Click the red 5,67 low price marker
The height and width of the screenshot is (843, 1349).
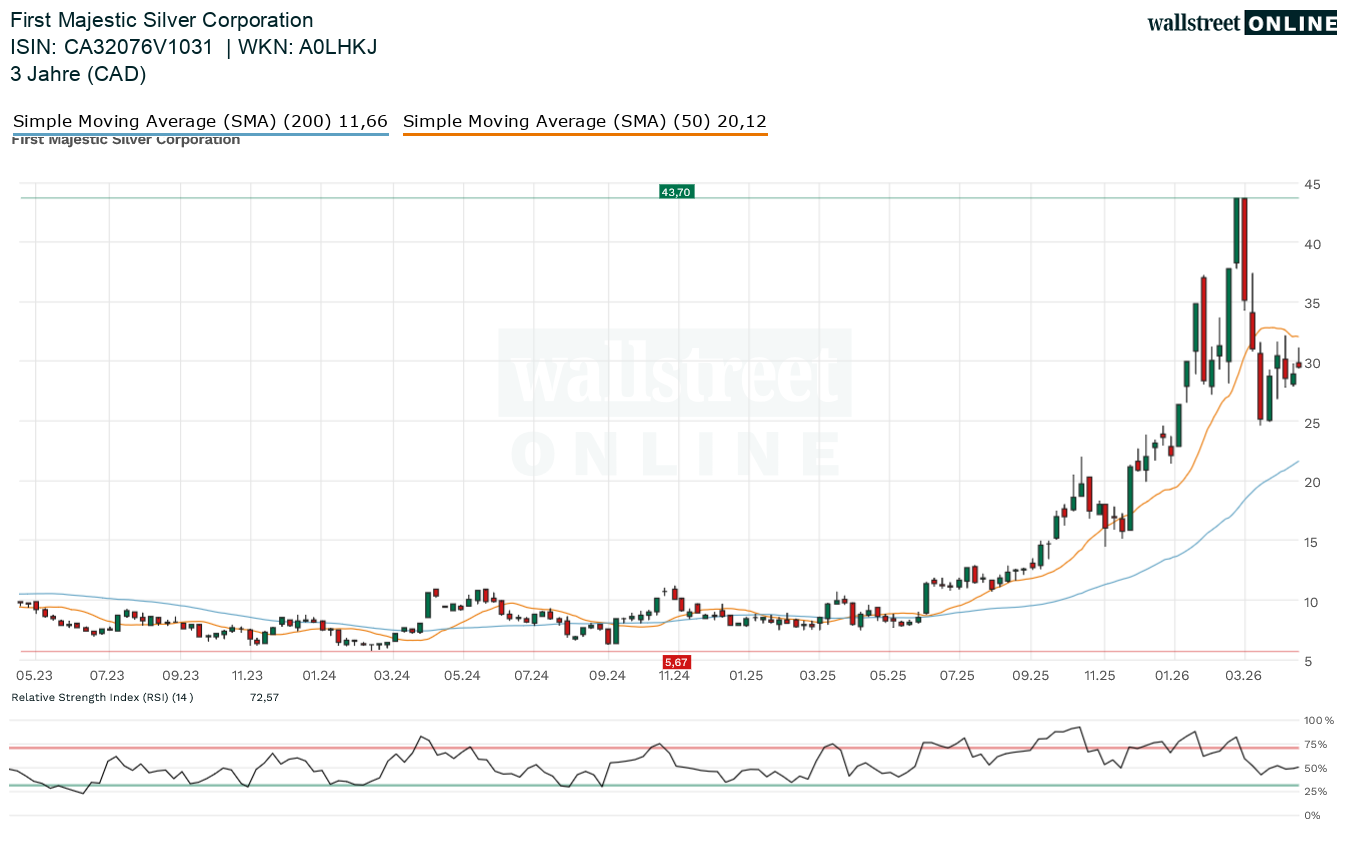676,662
